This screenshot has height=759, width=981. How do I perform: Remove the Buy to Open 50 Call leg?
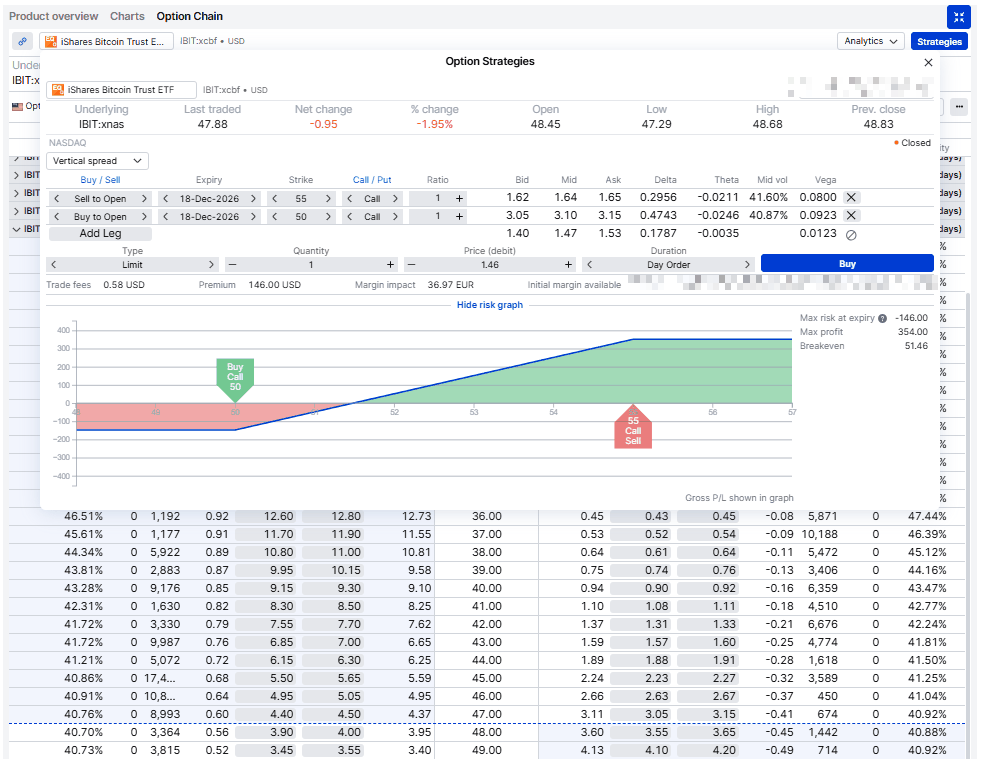(x=851, y=216)
